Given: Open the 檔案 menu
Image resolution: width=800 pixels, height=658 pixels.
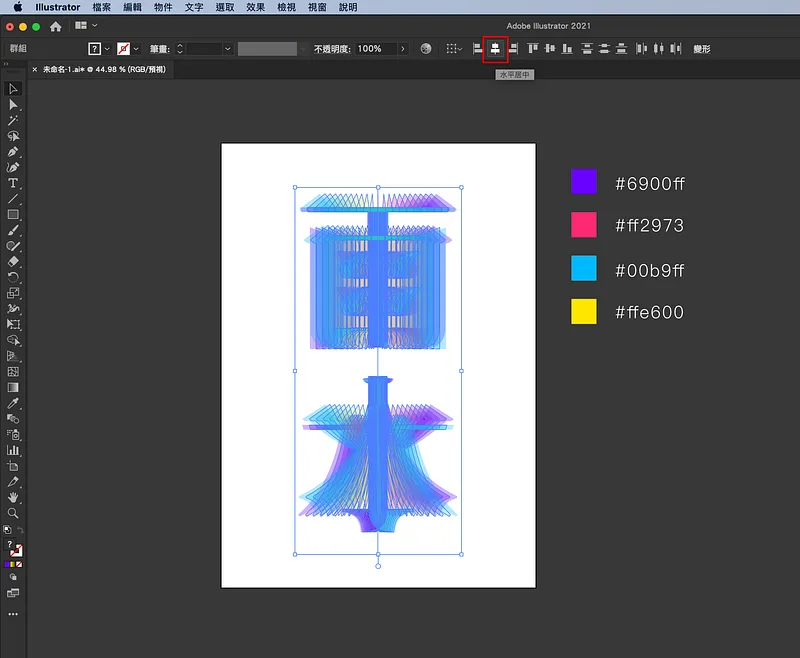Looking at the screenshot, I should tap(102, 7).
